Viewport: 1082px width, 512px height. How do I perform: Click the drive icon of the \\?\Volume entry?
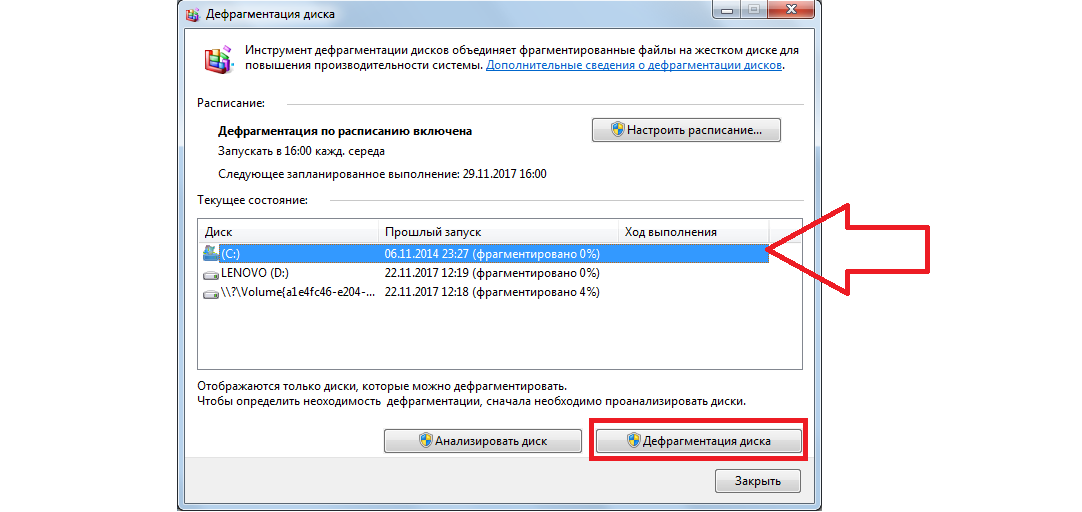click(x=210, y=293)
